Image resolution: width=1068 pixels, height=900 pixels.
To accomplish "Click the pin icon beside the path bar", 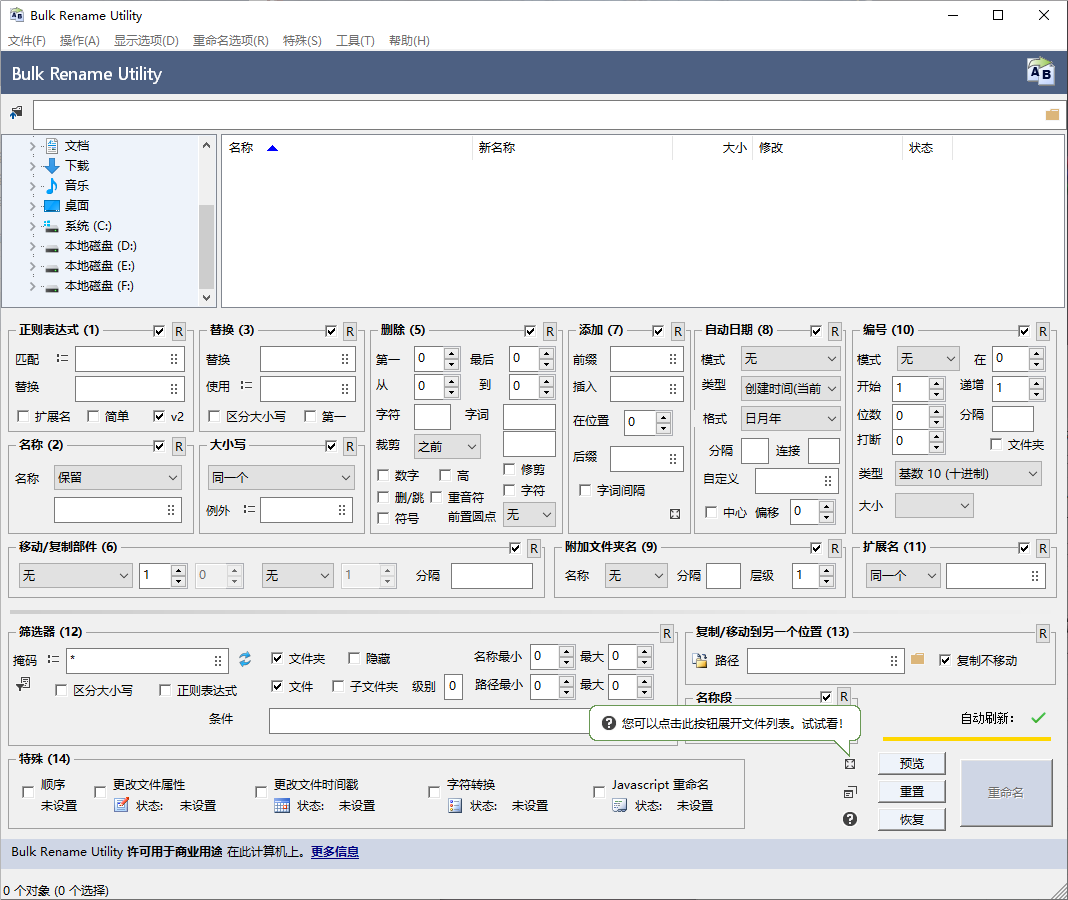I will (16, 113).
